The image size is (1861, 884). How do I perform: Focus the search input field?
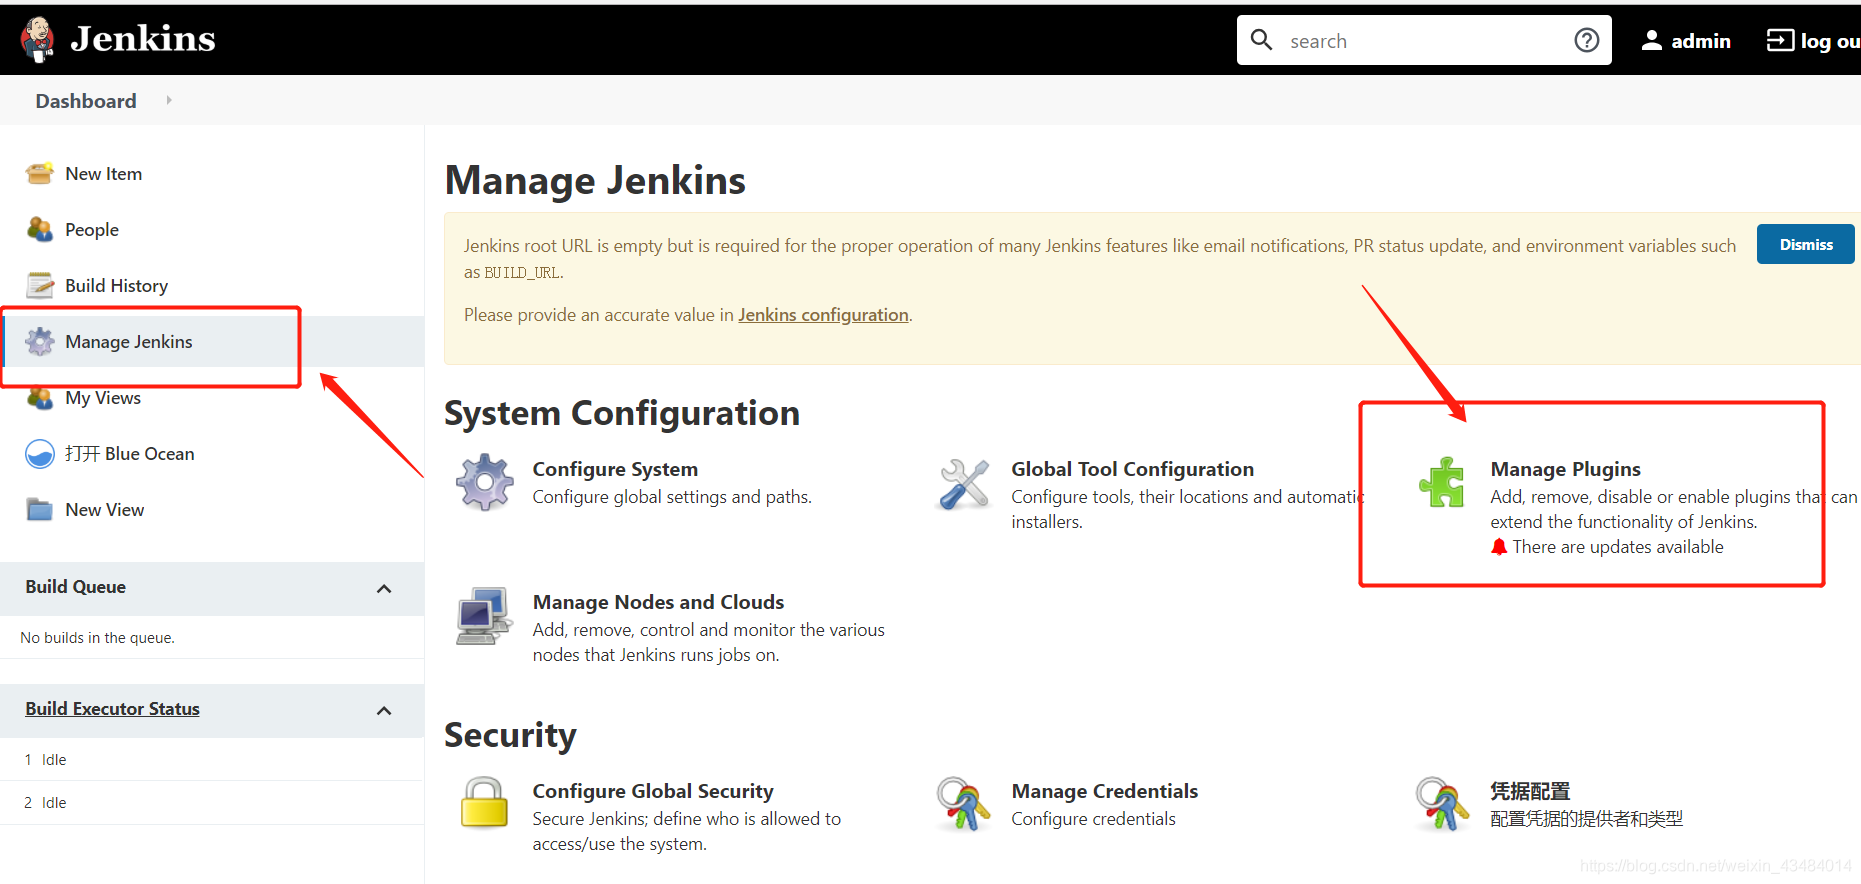point(1424,40)
